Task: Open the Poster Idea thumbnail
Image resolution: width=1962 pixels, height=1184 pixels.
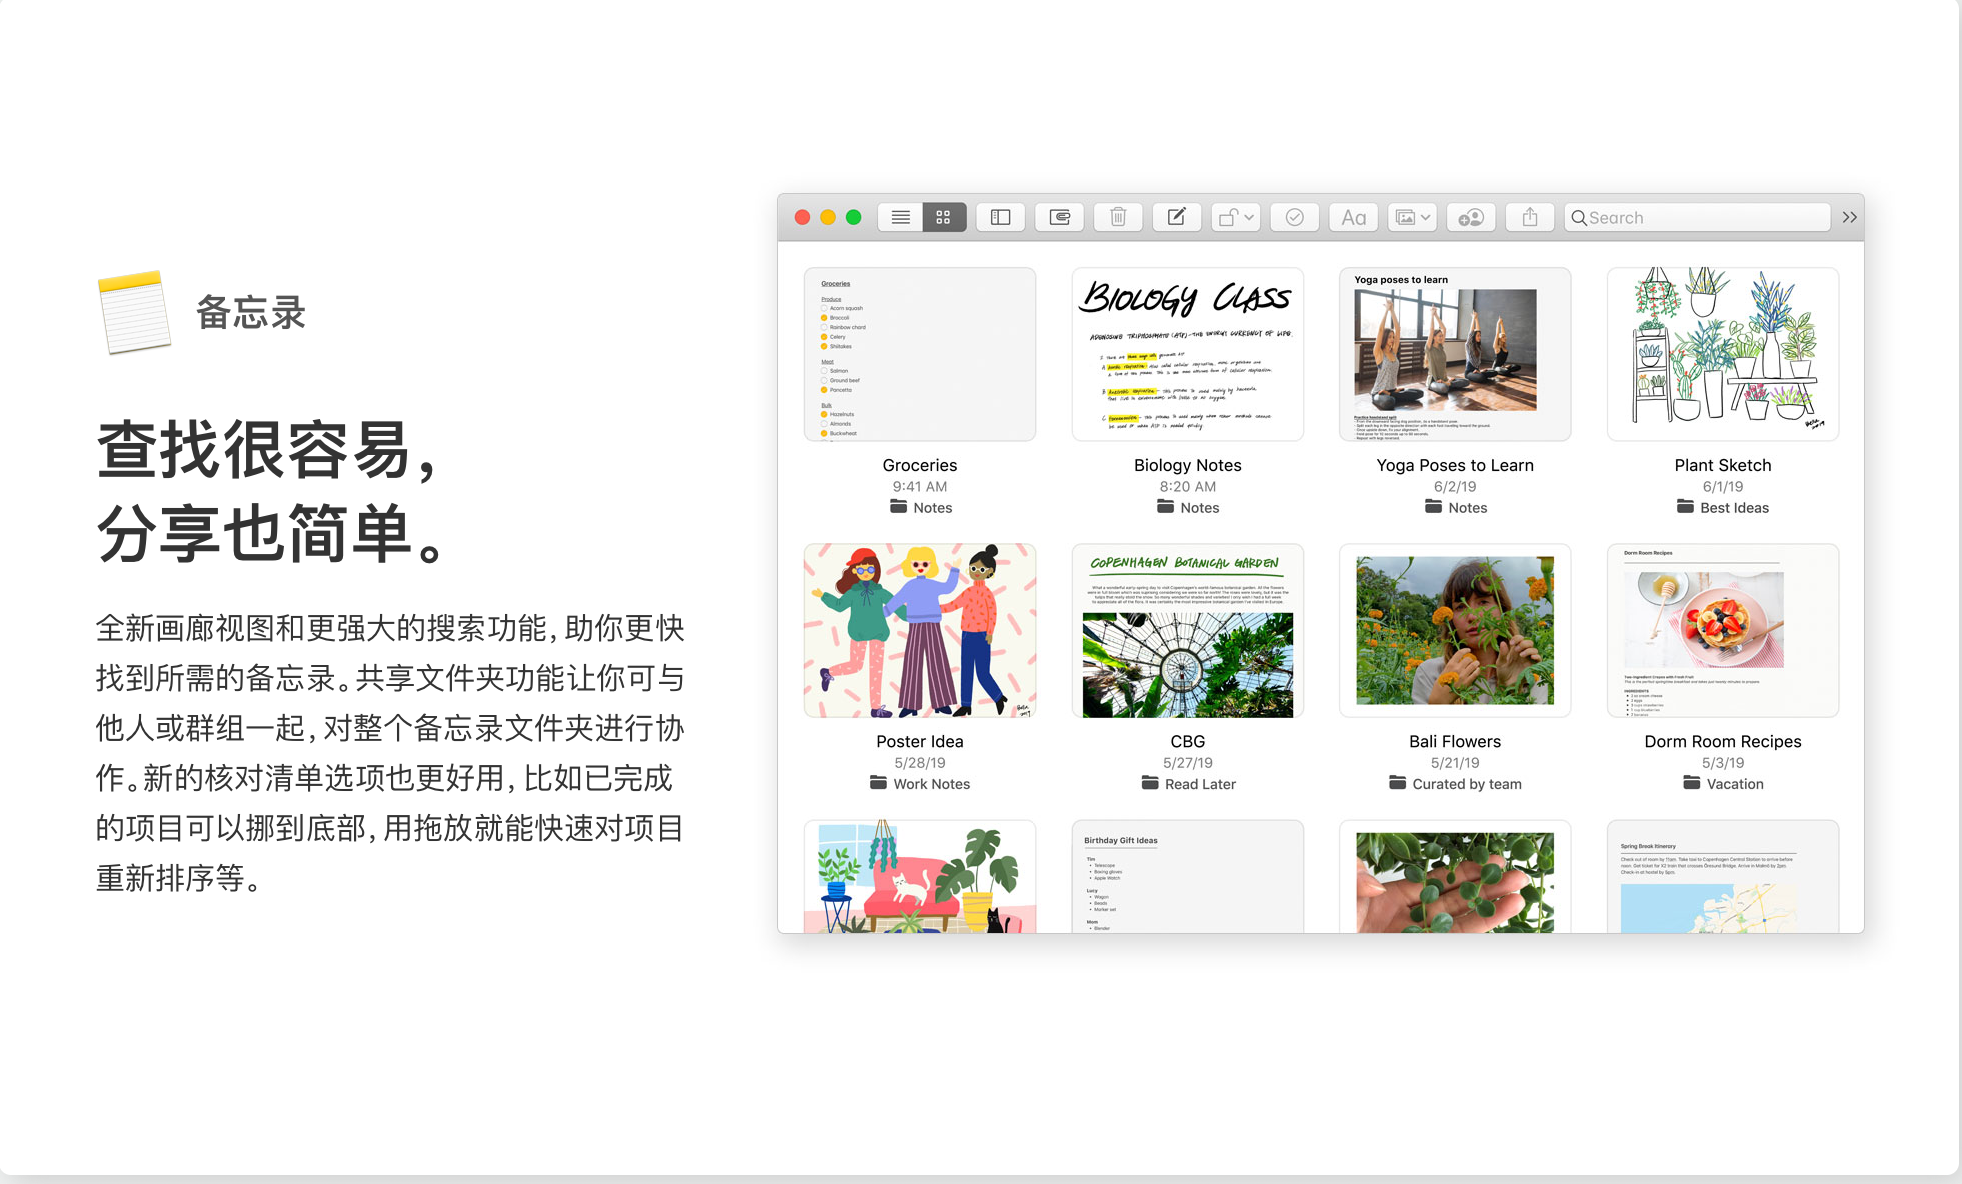Action: [919, 630]
